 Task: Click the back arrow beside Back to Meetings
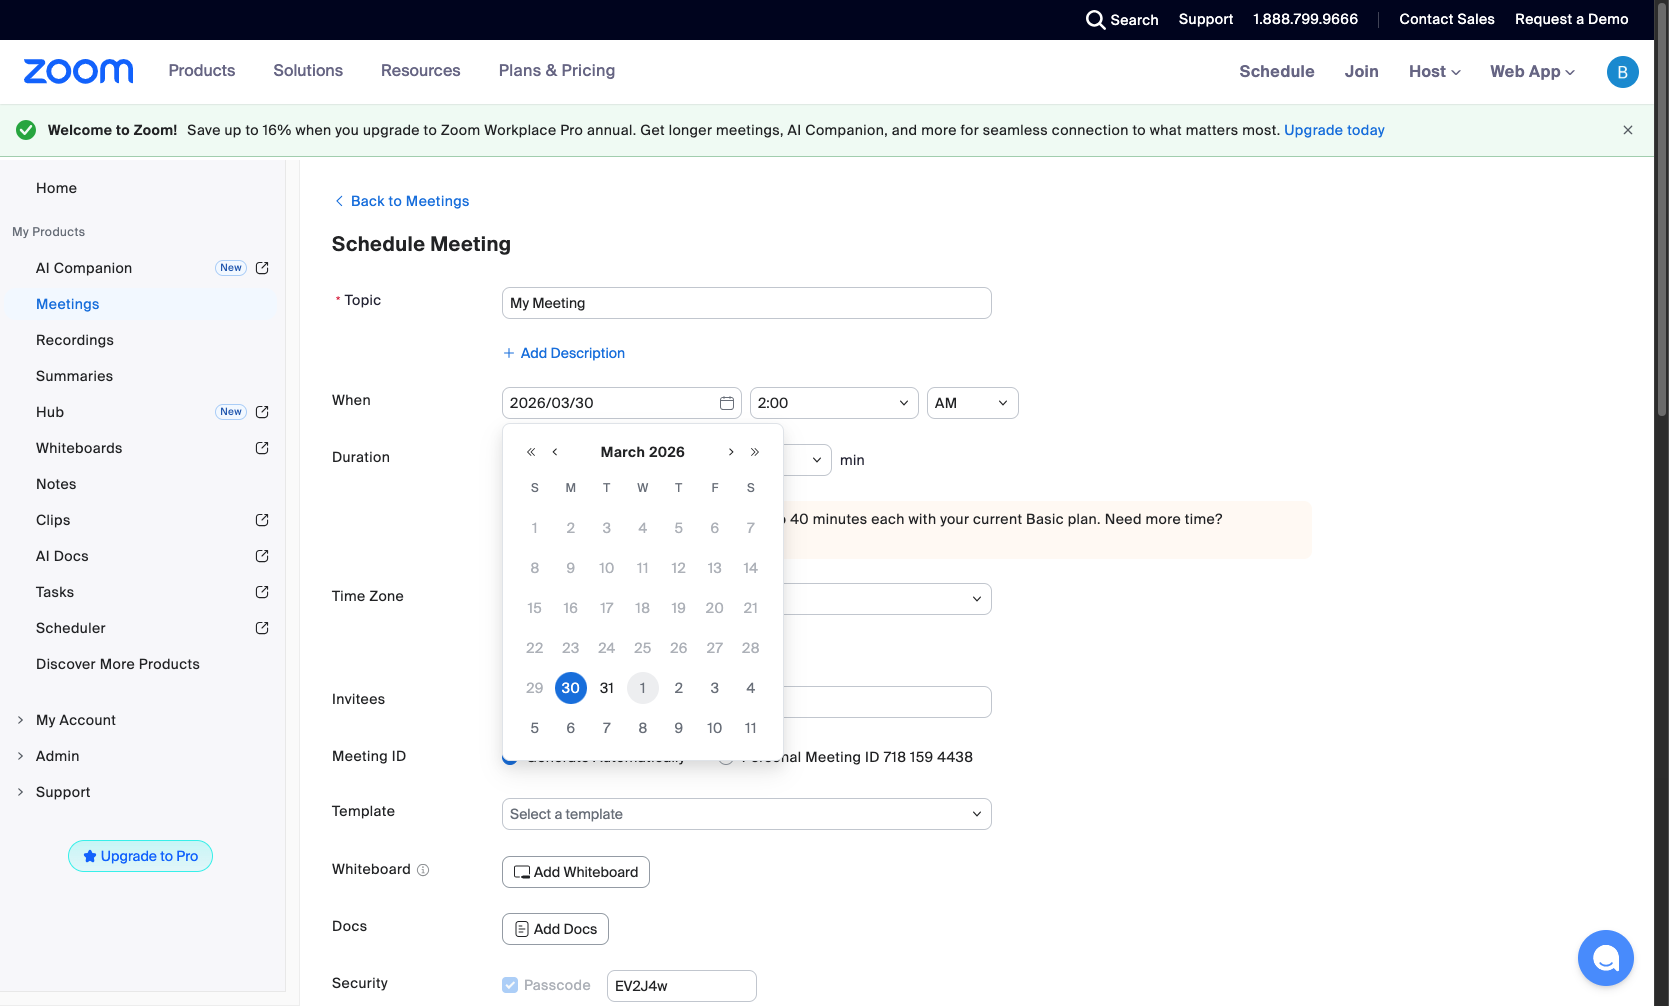(339, 201)
